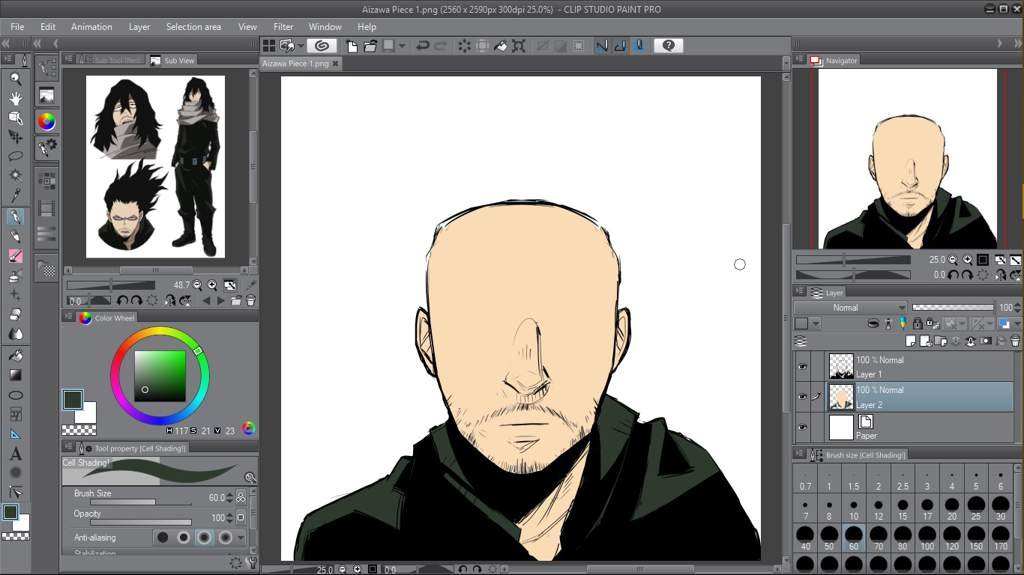Undo the last action
1024x575 pixels.
coord(423,46)
